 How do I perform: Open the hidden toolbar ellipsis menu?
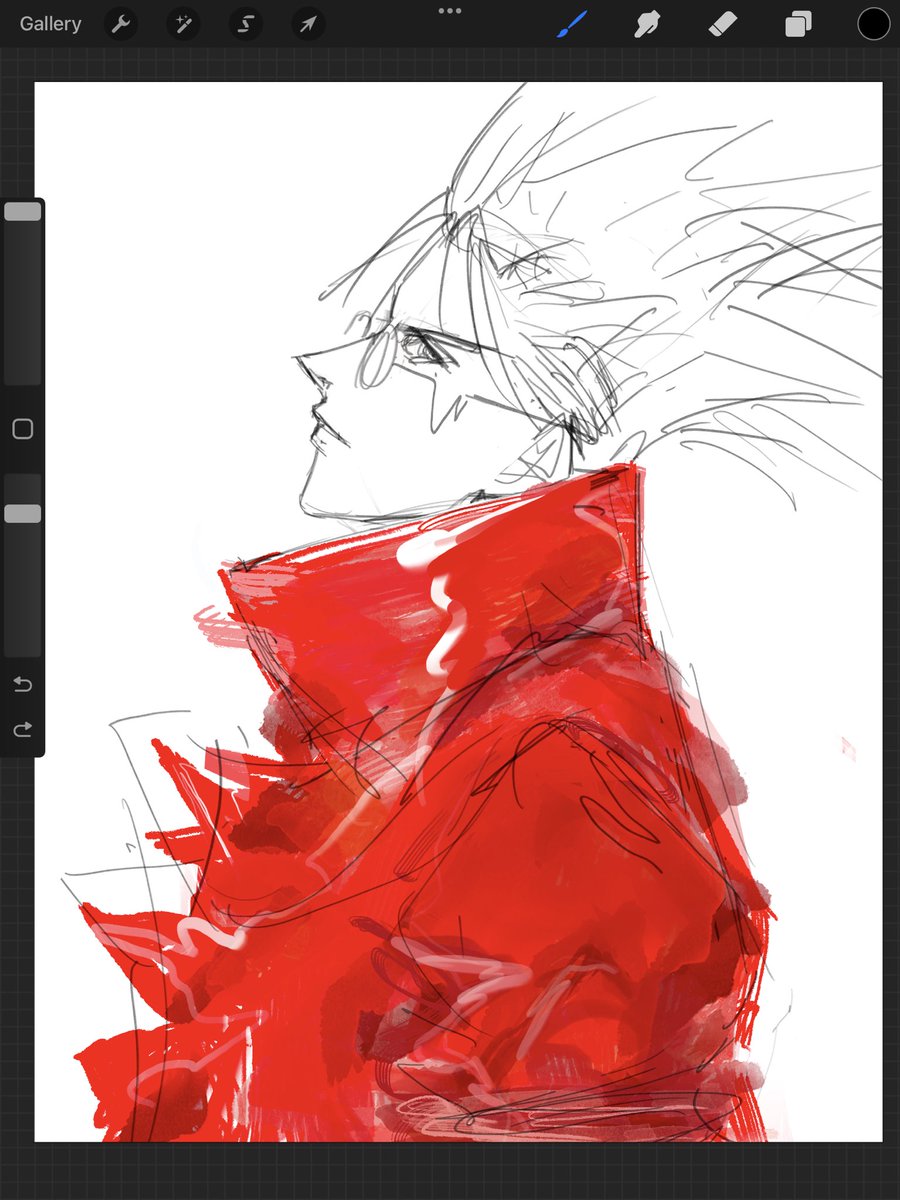coord(449,11)
